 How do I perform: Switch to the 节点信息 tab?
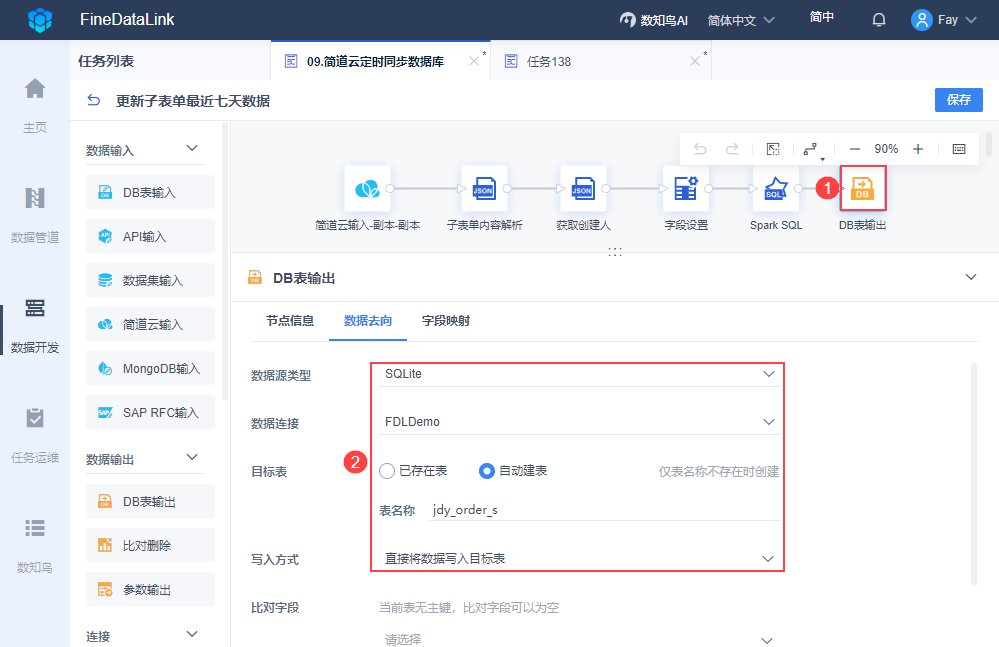(x=290, y=320)
